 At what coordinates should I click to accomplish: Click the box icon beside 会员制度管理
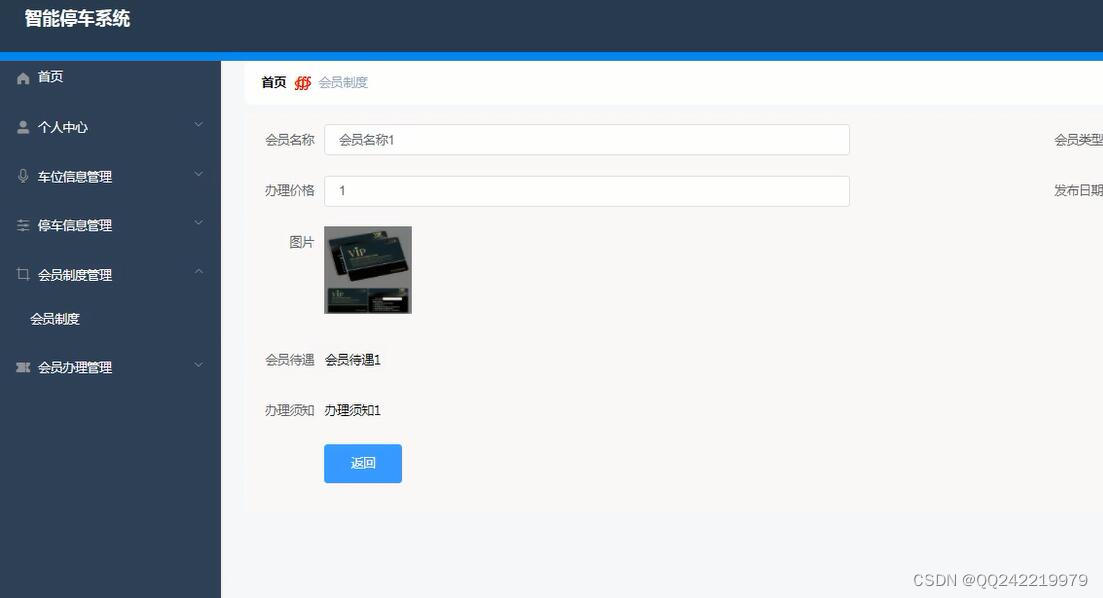[x=22, y=273]
